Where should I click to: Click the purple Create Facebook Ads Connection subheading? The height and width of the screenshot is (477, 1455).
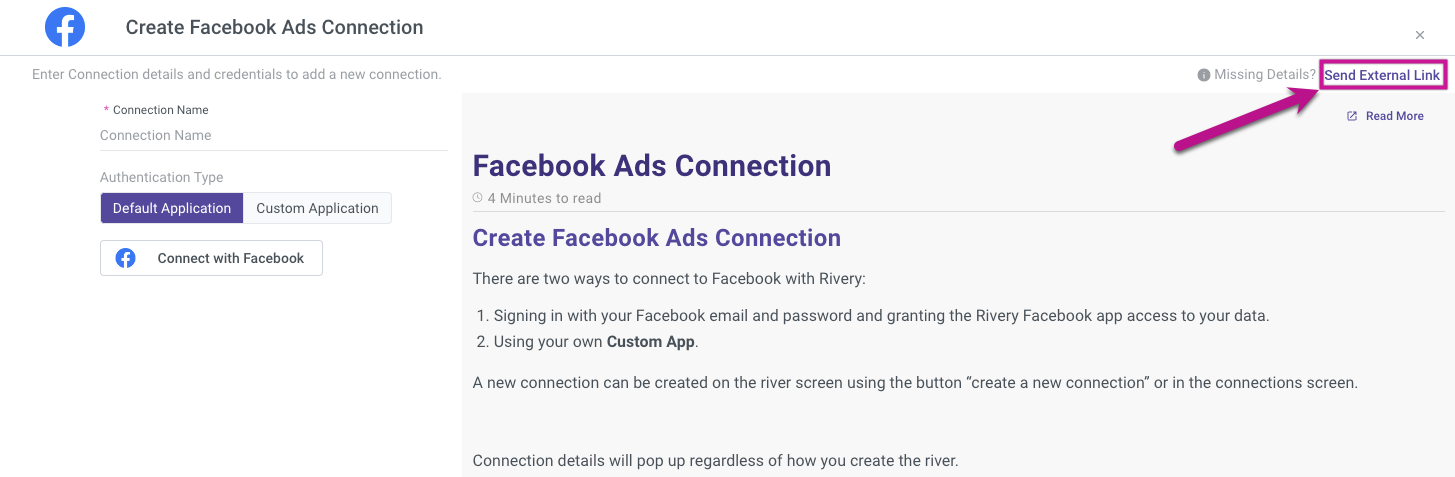tap(656, 238)
